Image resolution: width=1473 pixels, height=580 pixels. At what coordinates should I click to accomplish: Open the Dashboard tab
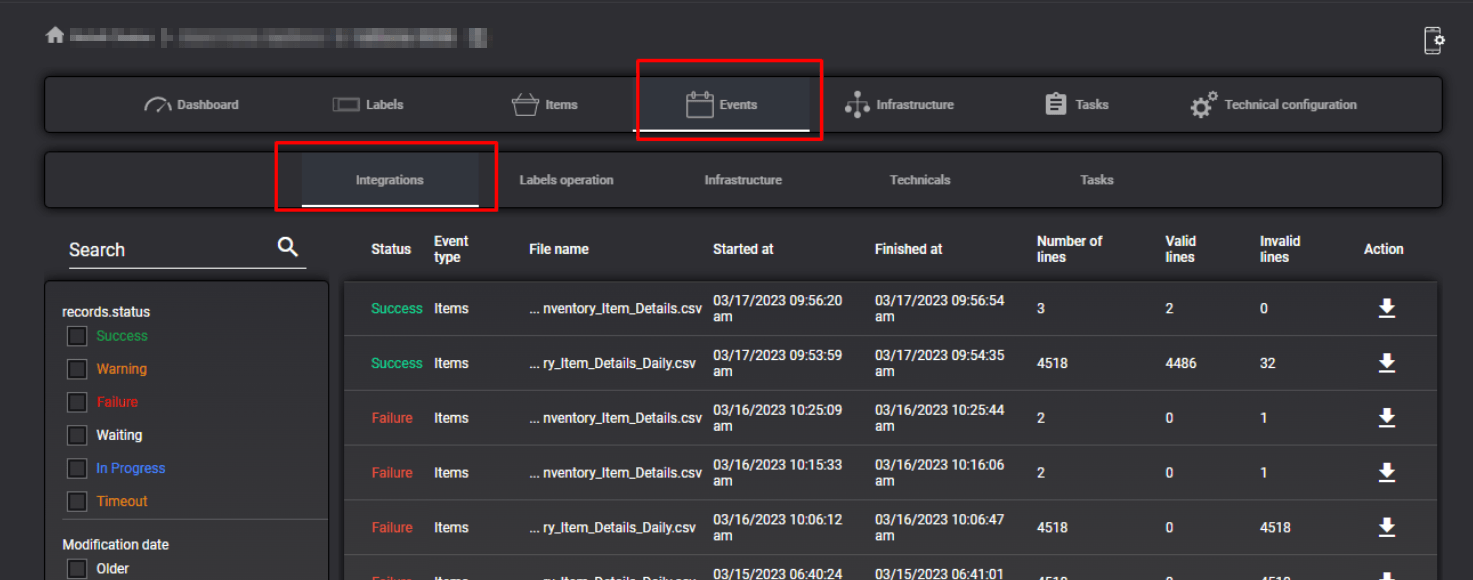click(x=192, y=105)
